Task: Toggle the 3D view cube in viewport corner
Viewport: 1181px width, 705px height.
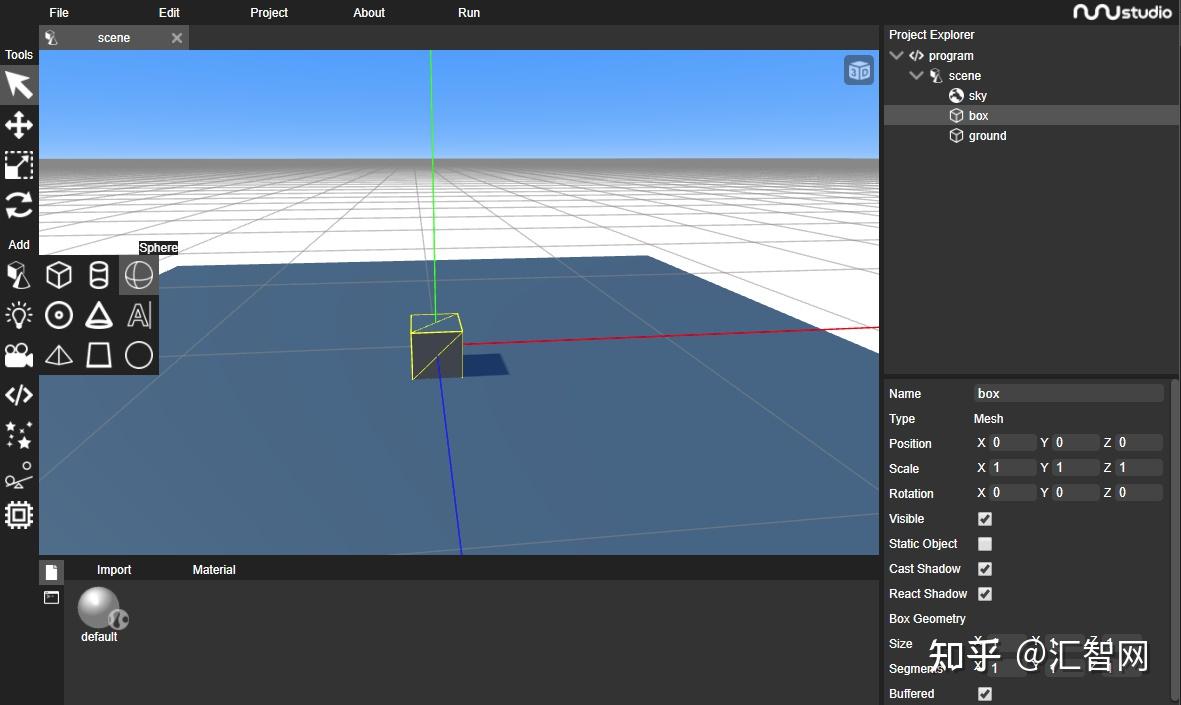Action: click(858, 69)
